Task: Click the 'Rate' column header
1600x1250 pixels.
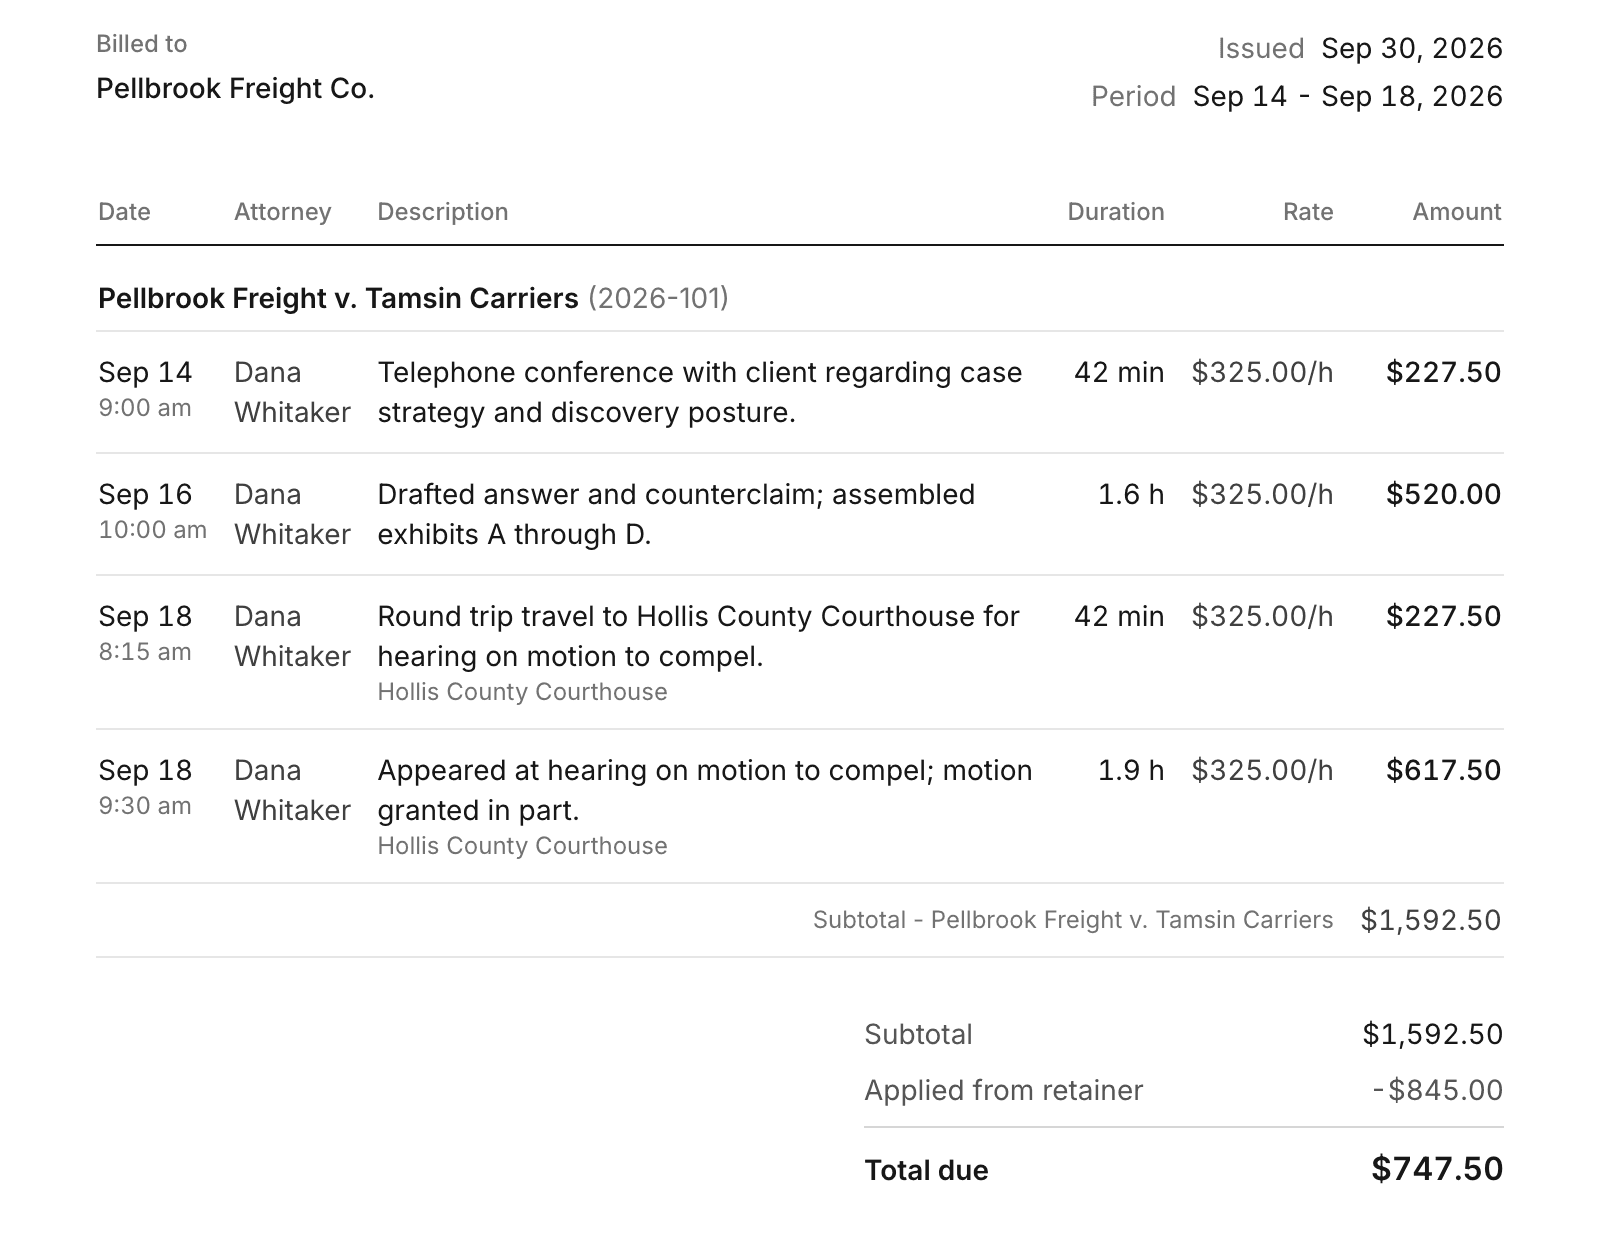Action: click(x=1308, y=212)
